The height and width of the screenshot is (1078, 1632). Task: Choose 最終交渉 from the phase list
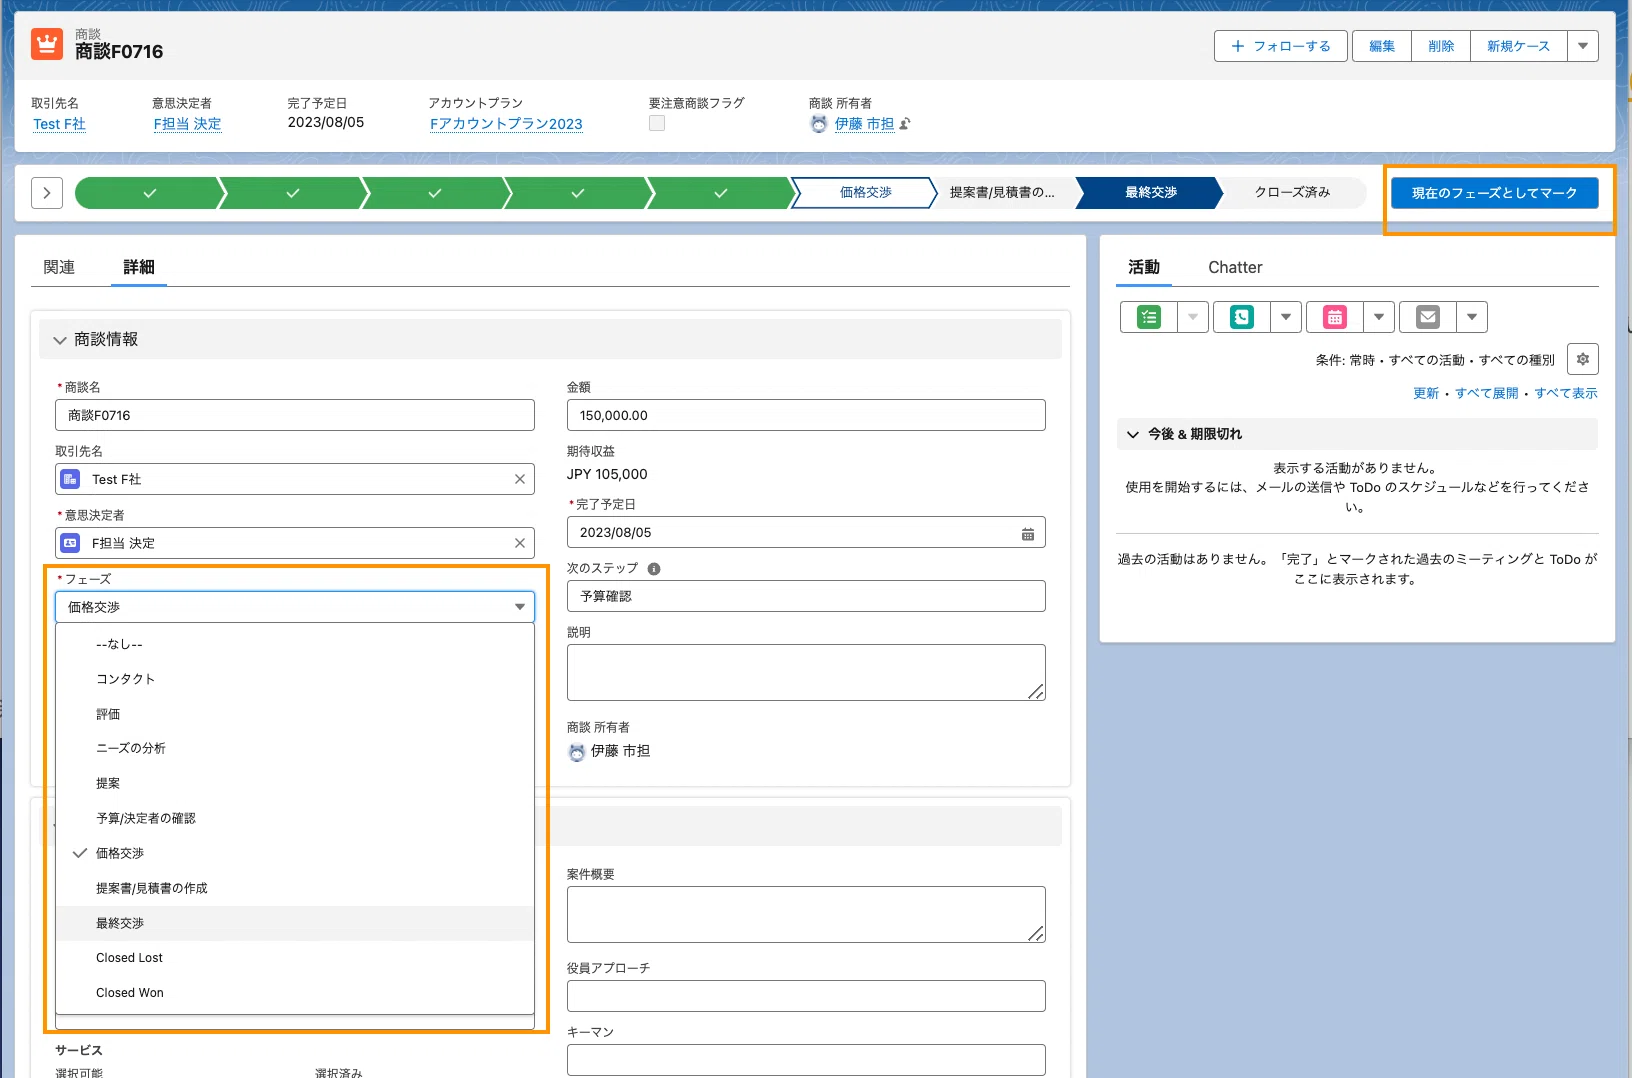(295, 923)
